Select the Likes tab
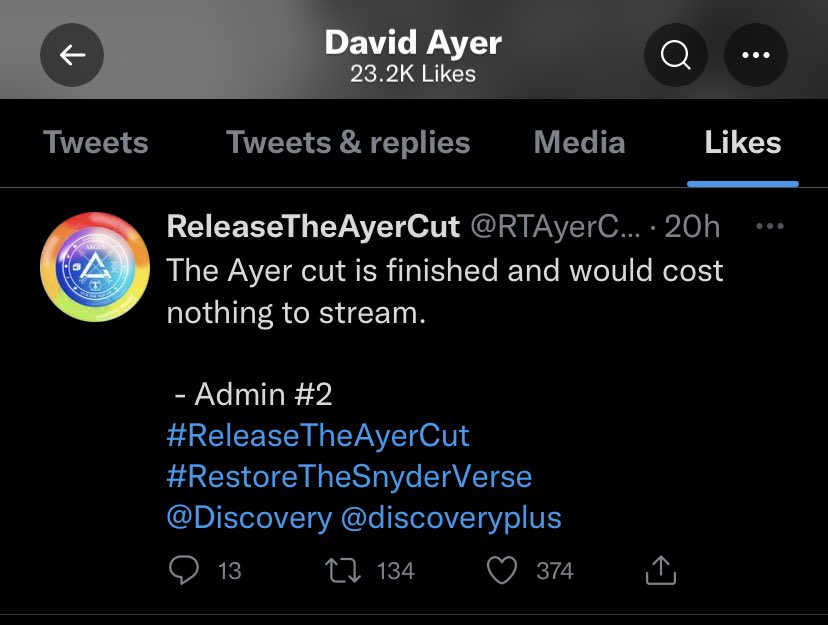The image size is (828, 625). coord(743,143)
